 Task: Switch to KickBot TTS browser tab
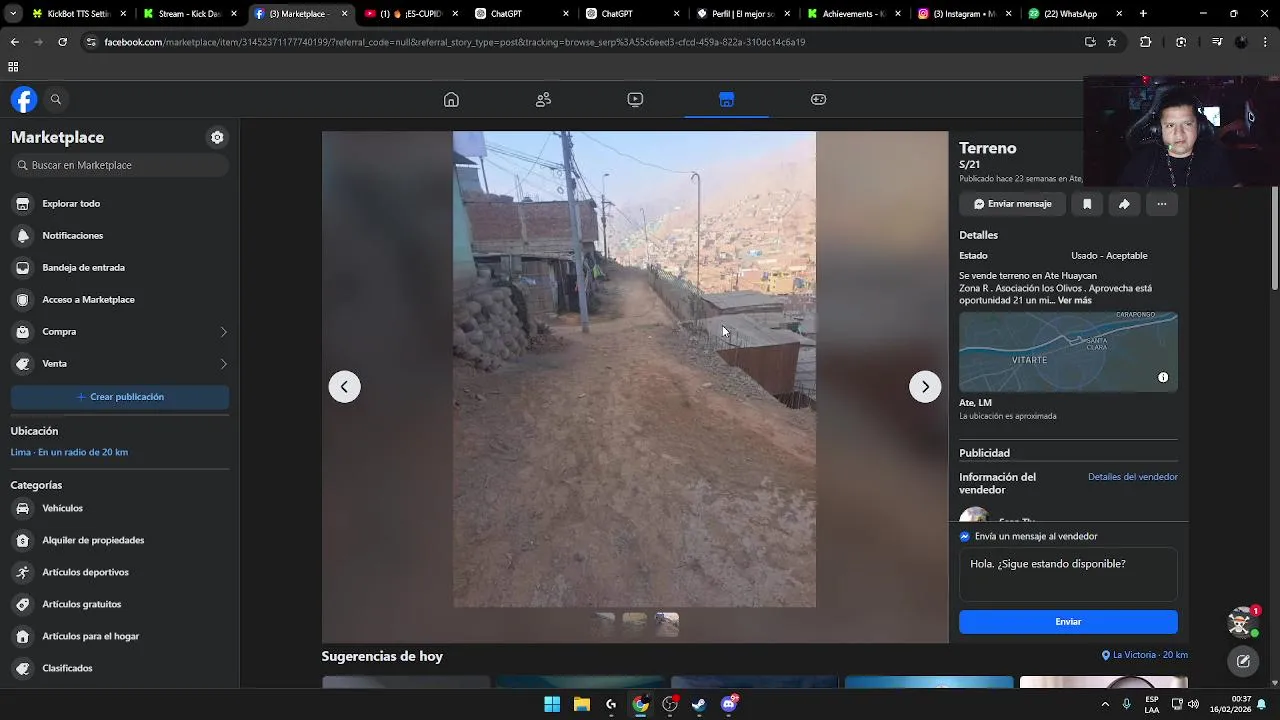(x=79, y=14)
